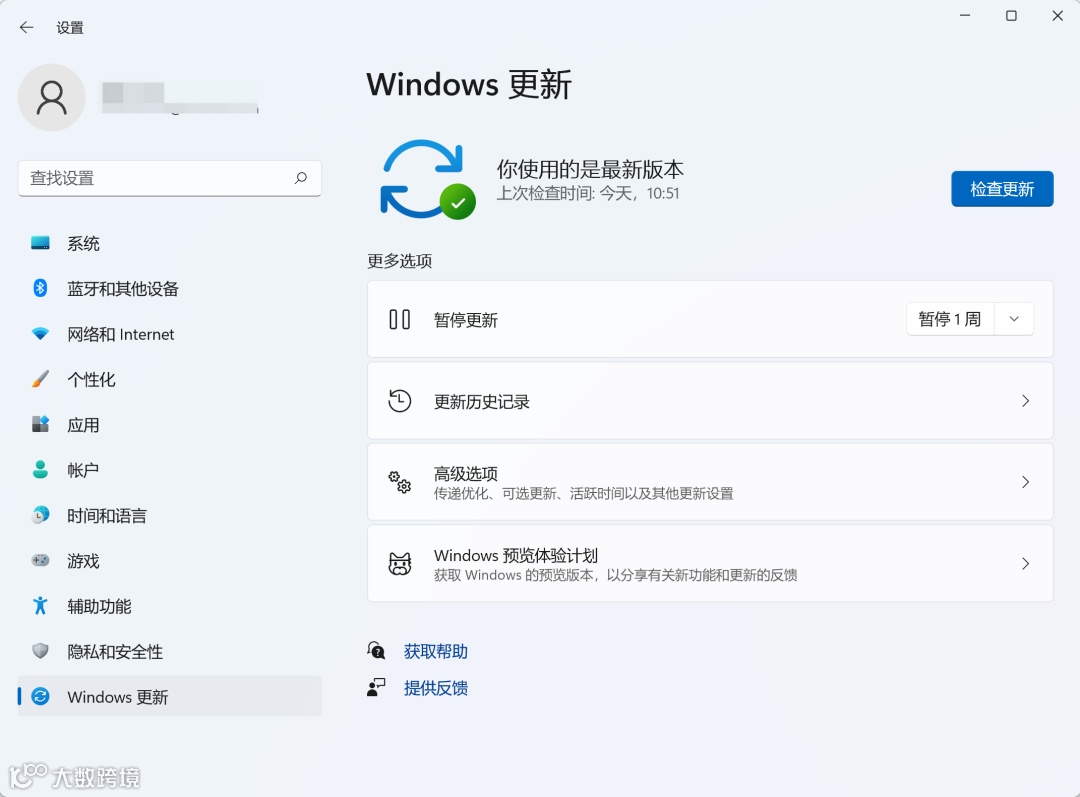
Task: Open the 提供反馈 link
Action: tap(435, 687)
